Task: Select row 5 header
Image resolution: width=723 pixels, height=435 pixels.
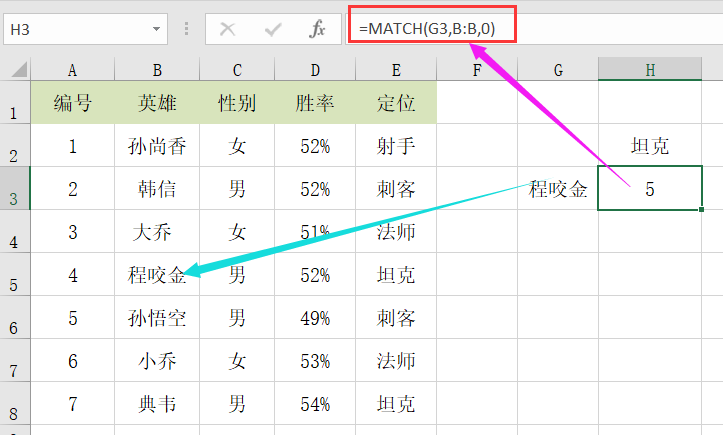Action: (x=15, y=274)
